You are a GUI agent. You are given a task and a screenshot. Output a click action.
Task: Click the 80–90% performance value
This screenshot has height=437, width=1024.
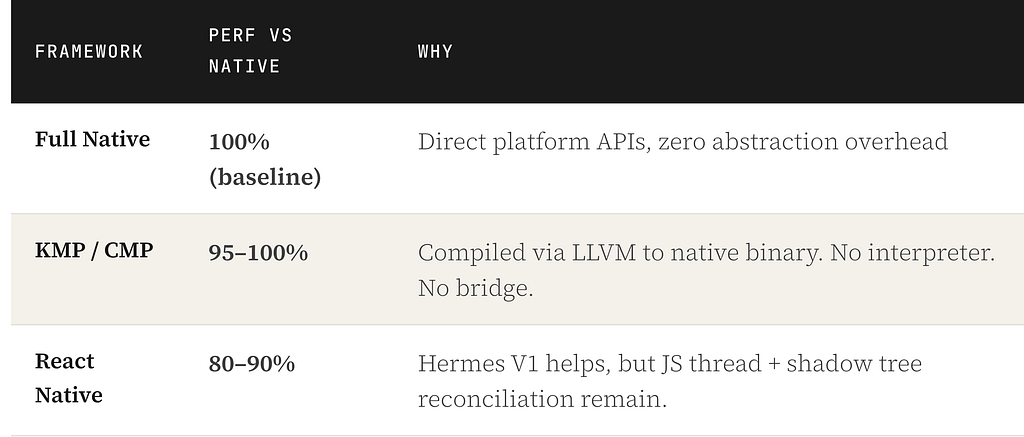(x=252, y=364)
